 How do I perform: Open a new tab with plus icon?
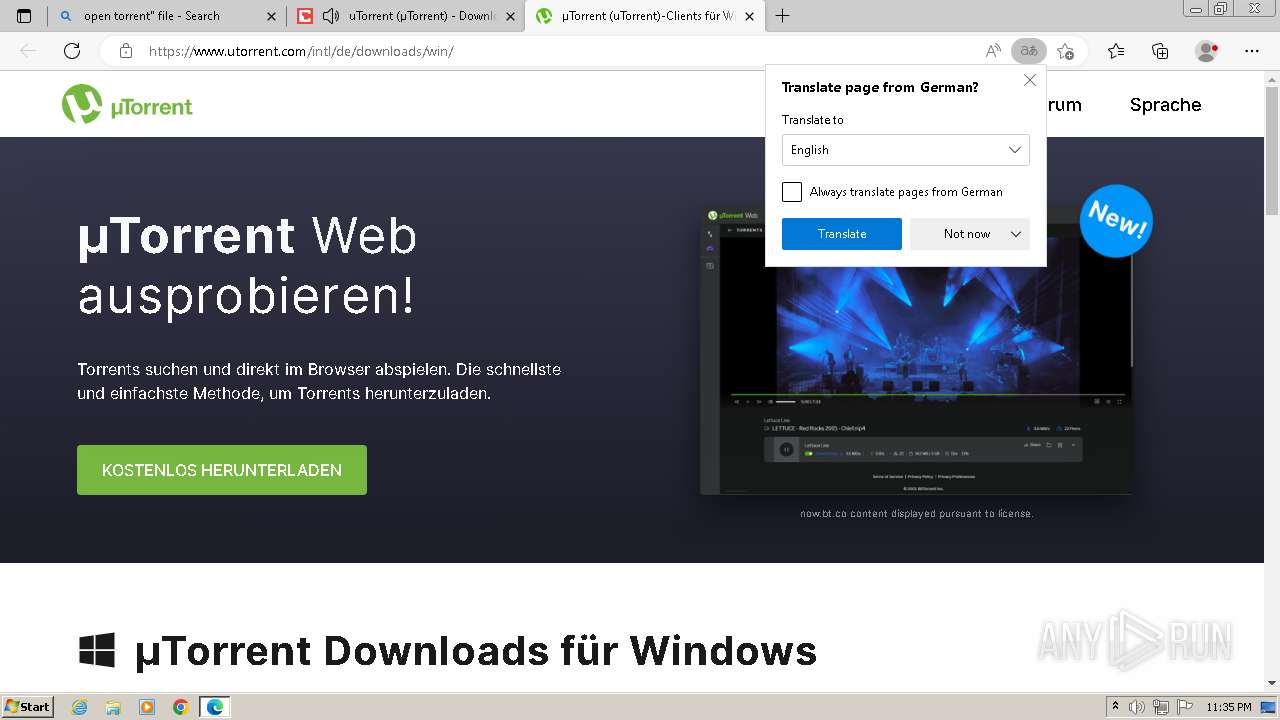(x=782, y=16)
